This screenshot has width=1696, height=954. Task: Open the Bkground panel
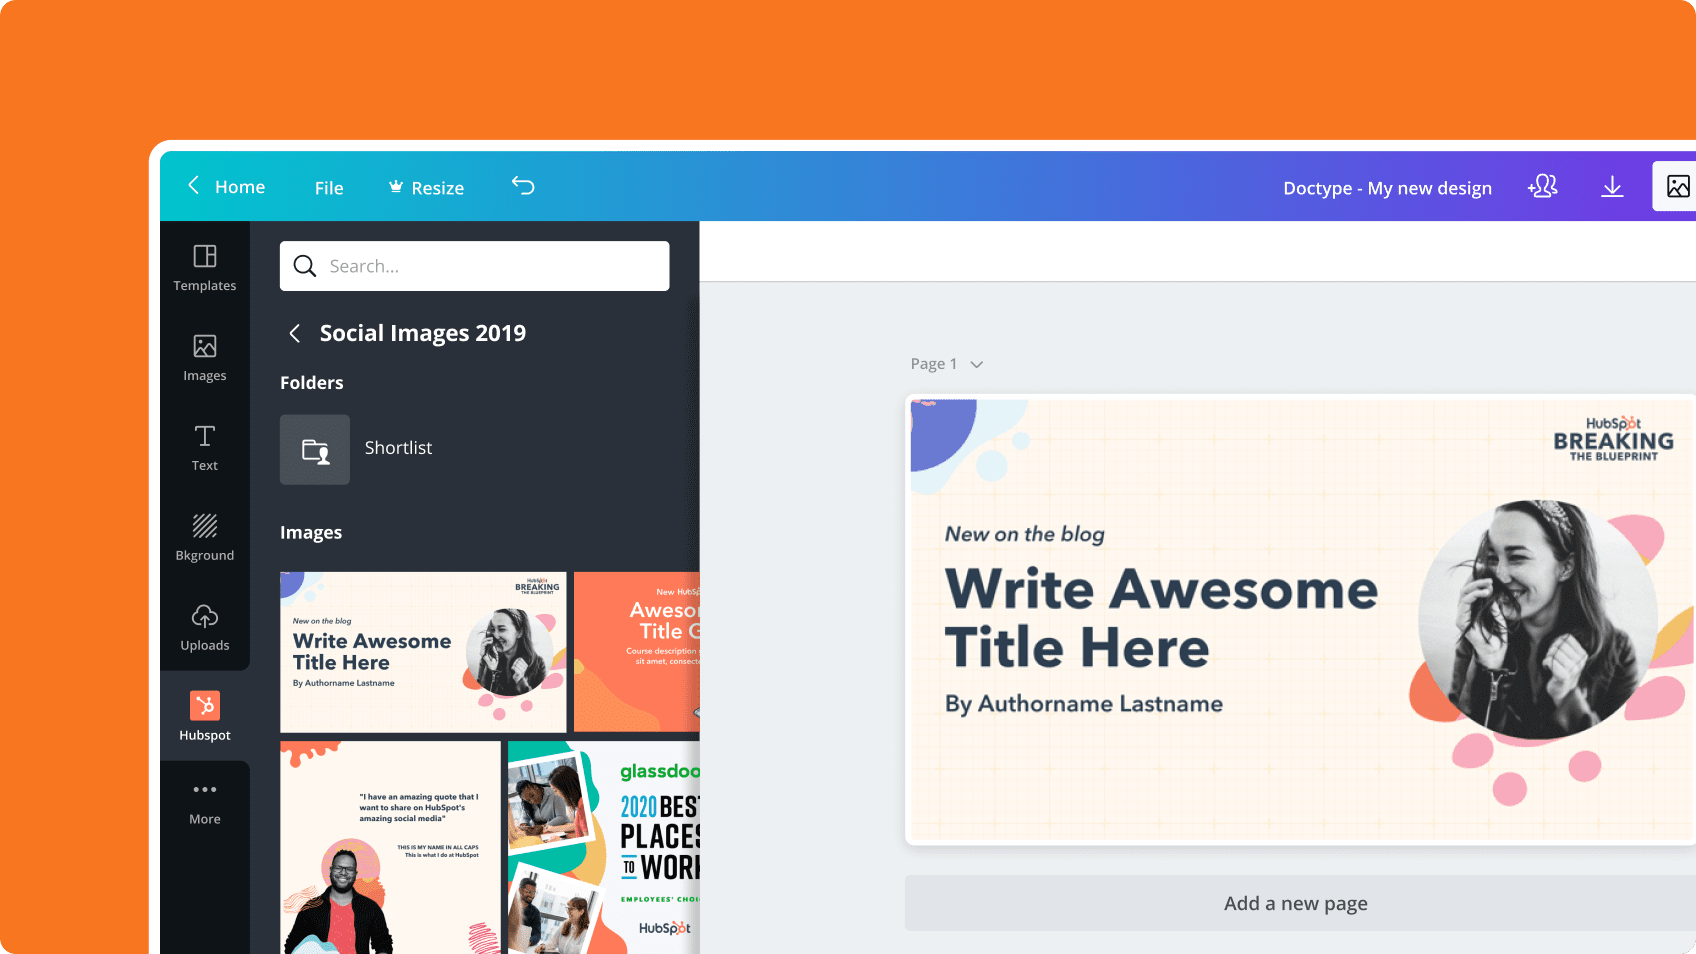(204, 537)
